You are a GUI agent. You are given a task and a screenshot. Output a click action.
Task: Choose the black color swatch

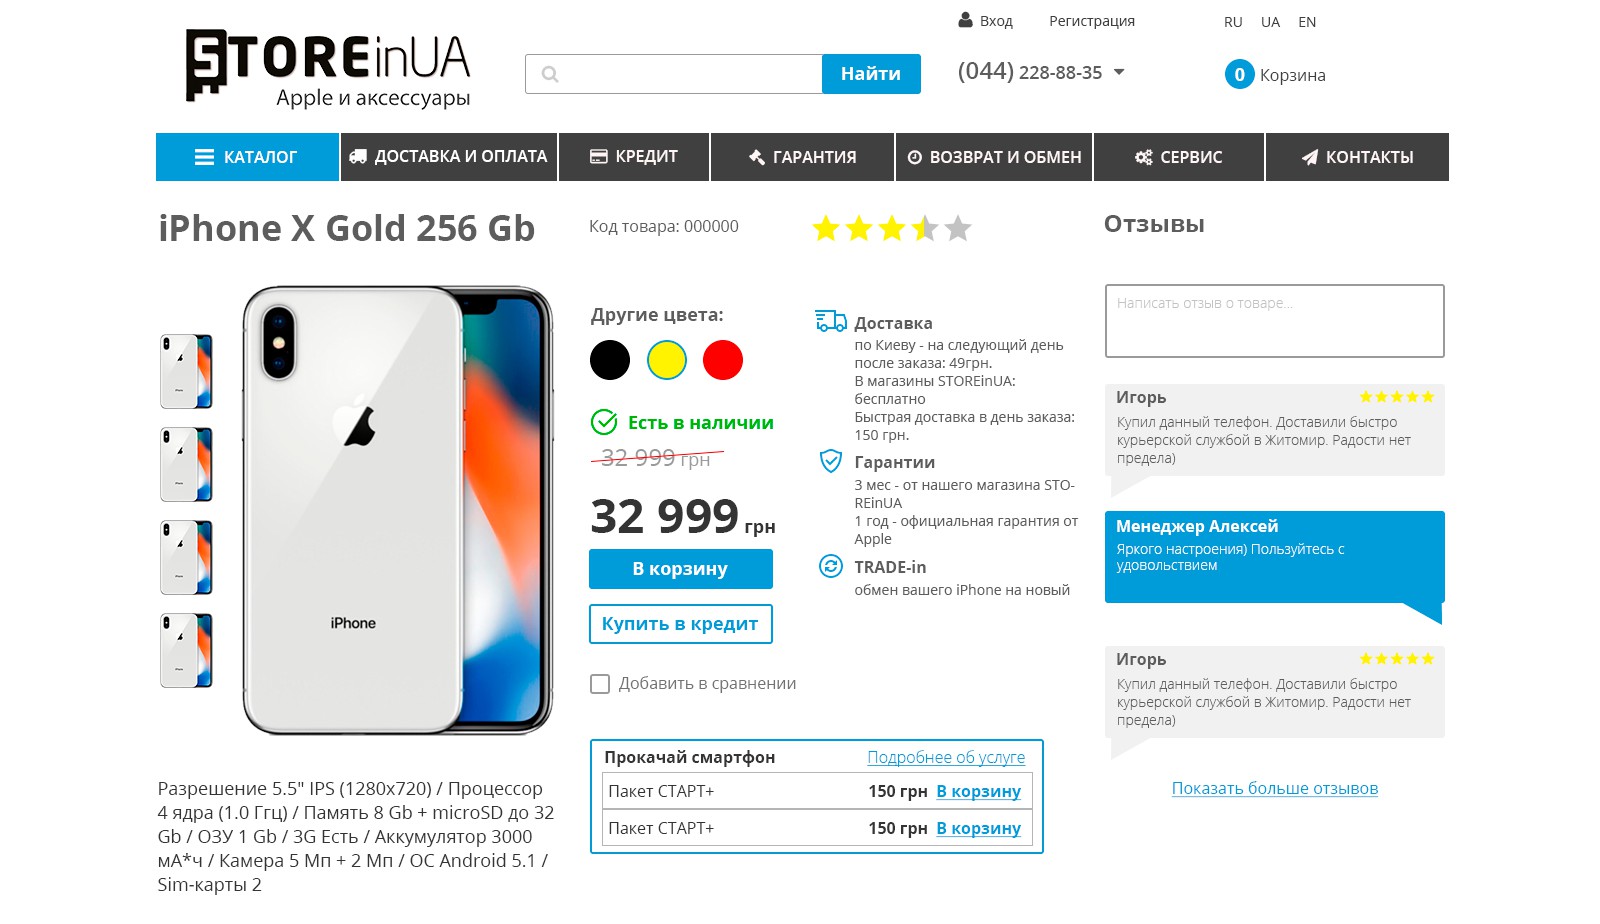click(610, 360)
